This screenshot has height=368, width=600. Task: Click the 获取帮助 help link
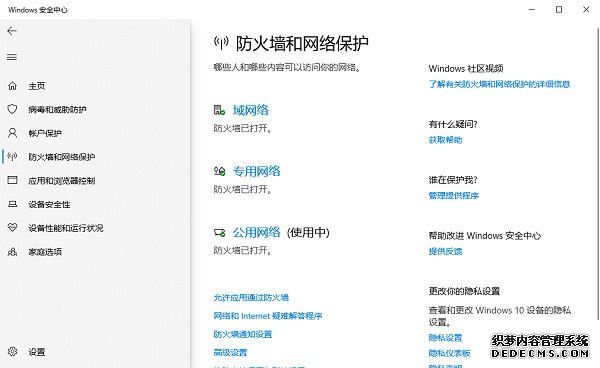[x=445, y=140]
